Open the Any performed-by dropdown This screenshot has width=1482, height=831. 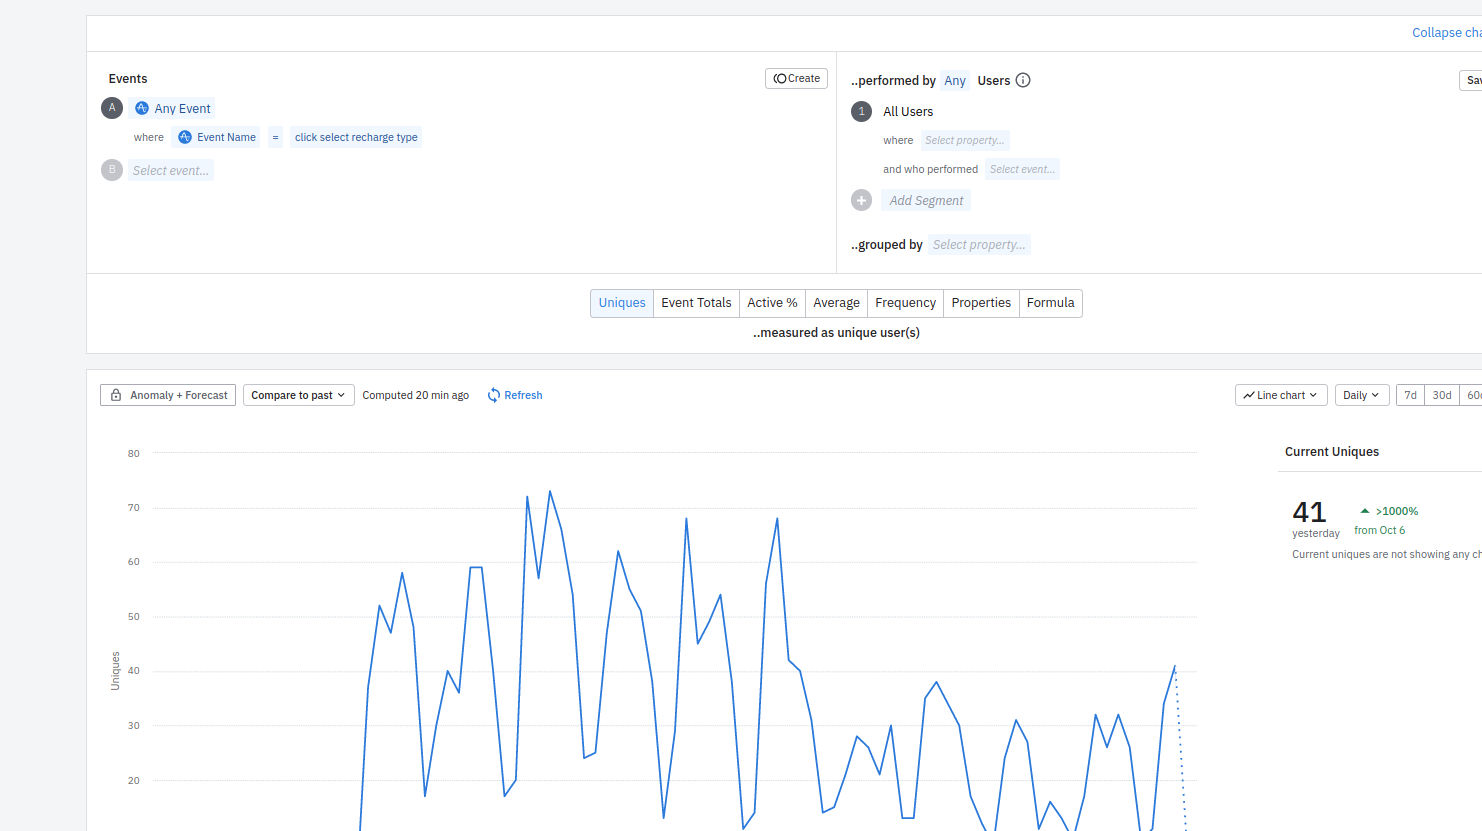(x=955, y=80)
